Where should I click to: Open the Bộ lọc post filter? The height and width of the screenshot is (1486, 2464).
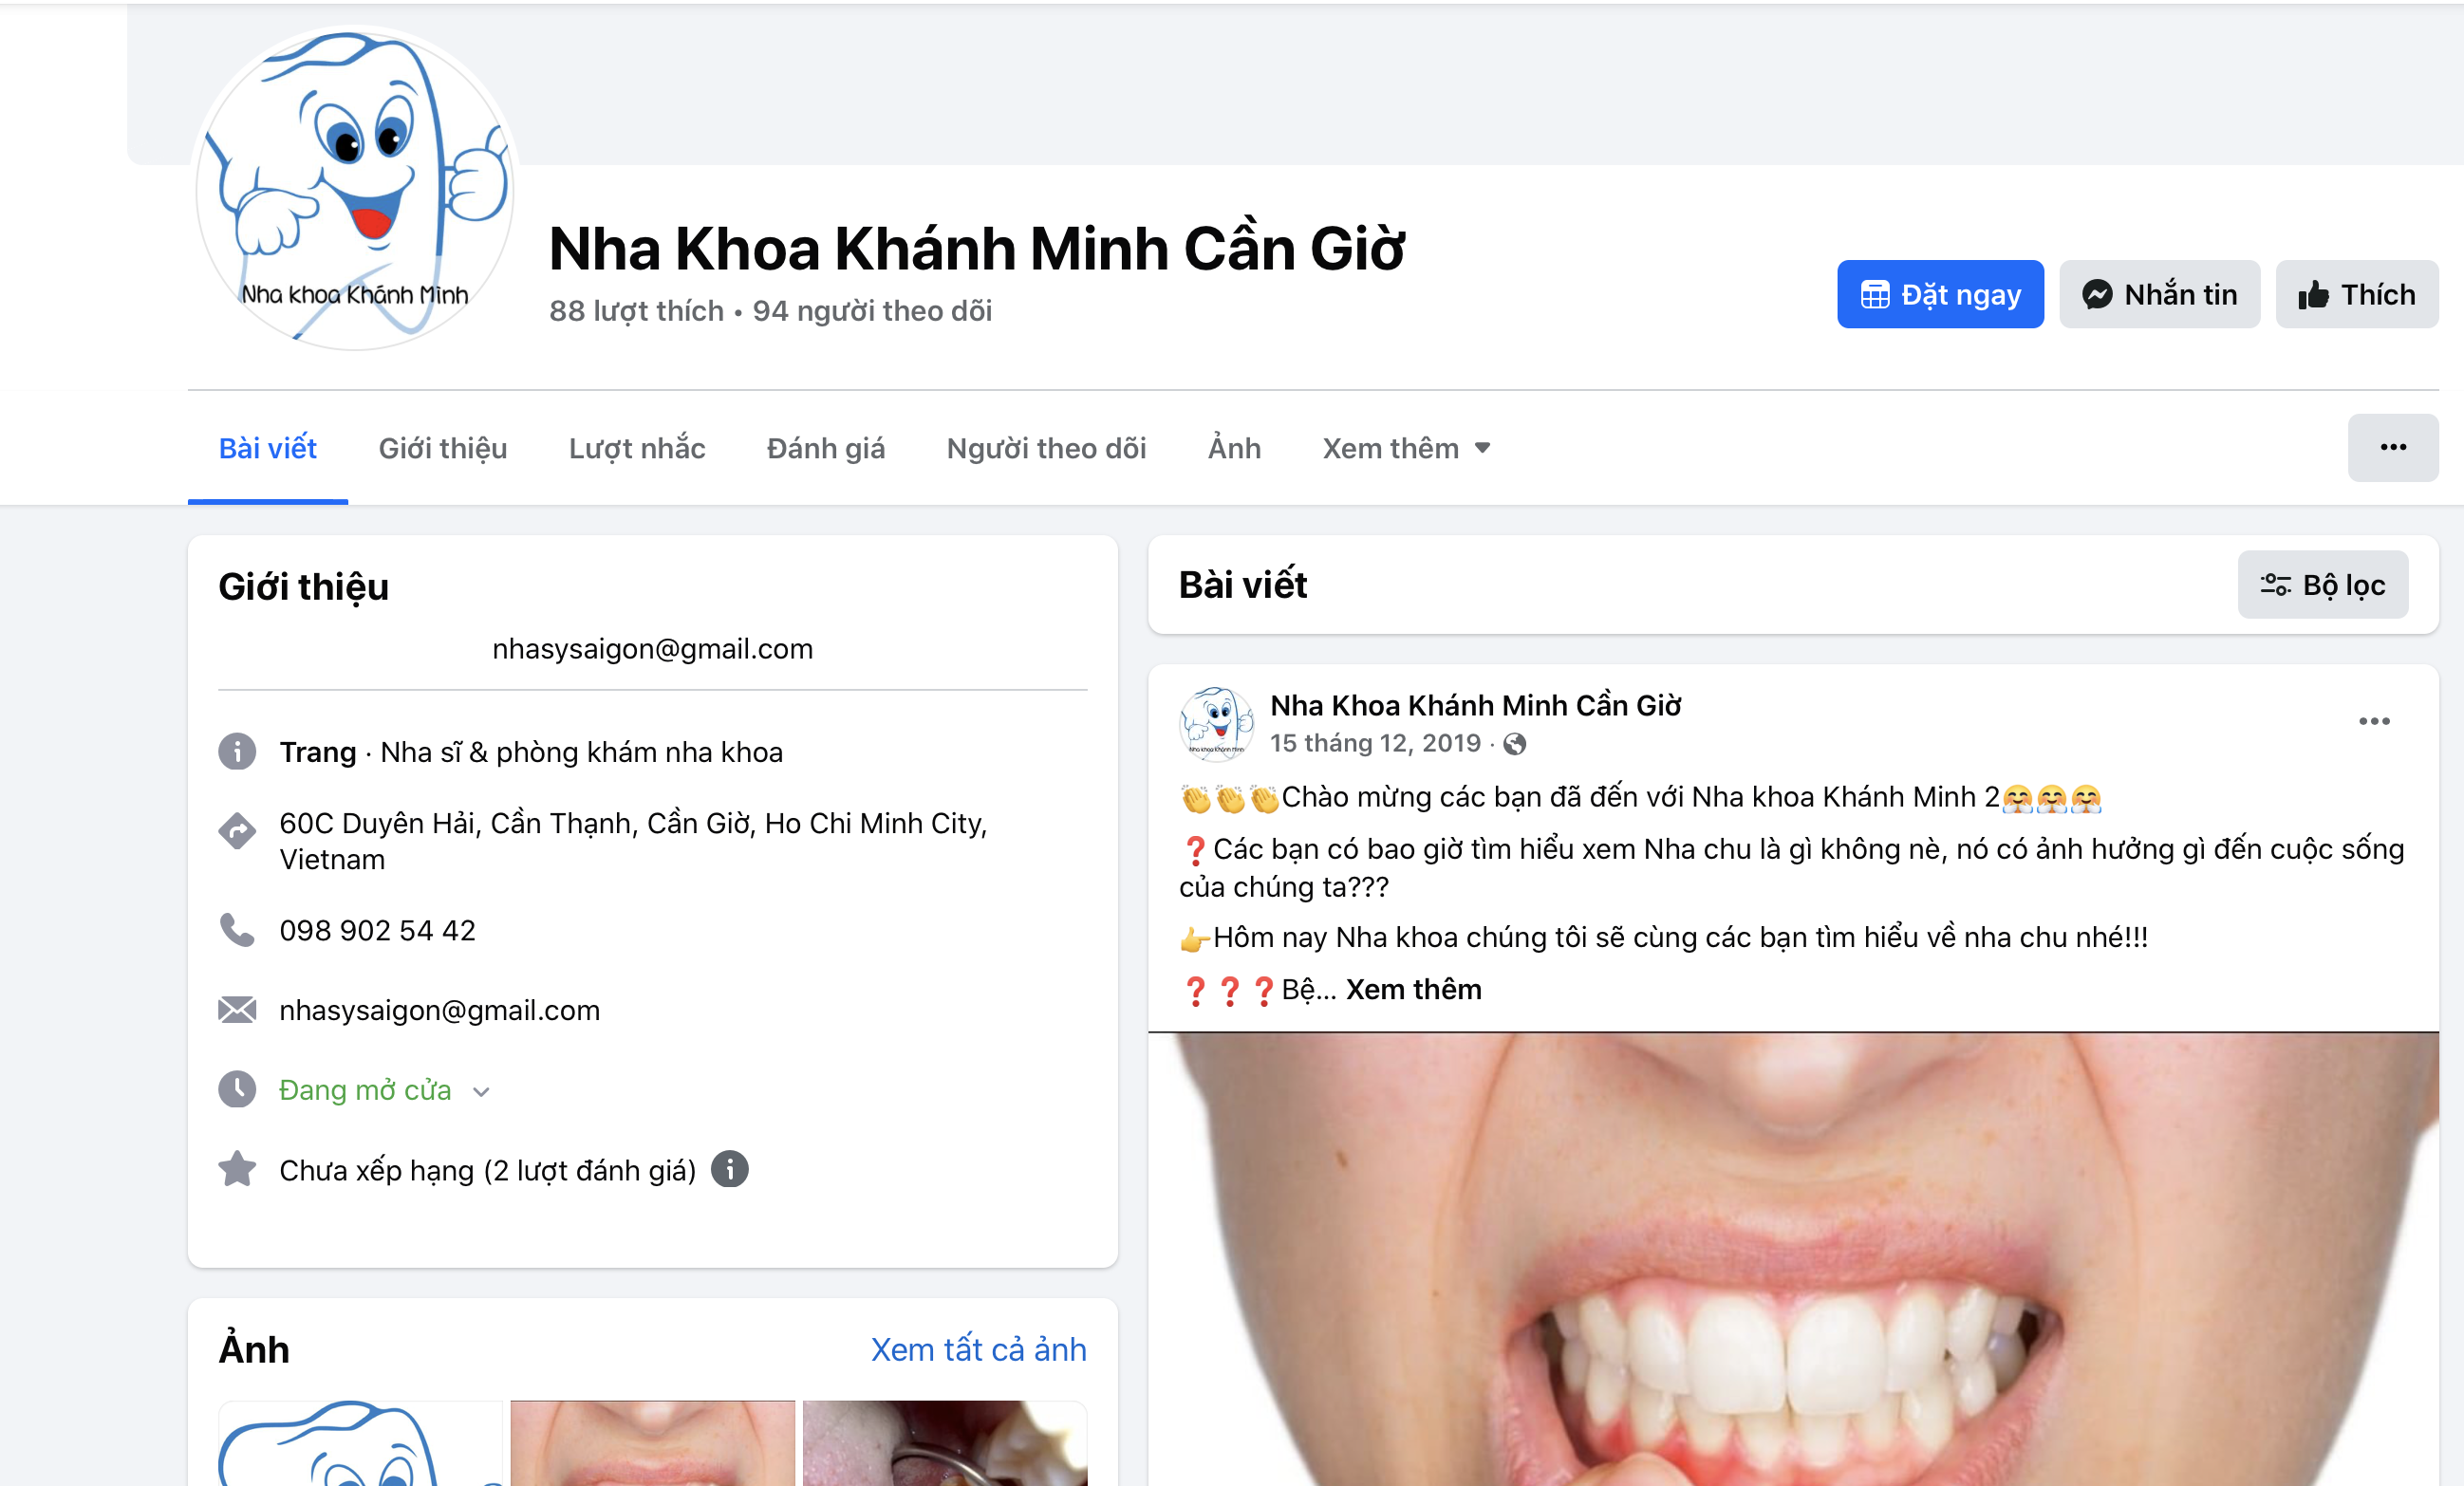point(2322,585)
